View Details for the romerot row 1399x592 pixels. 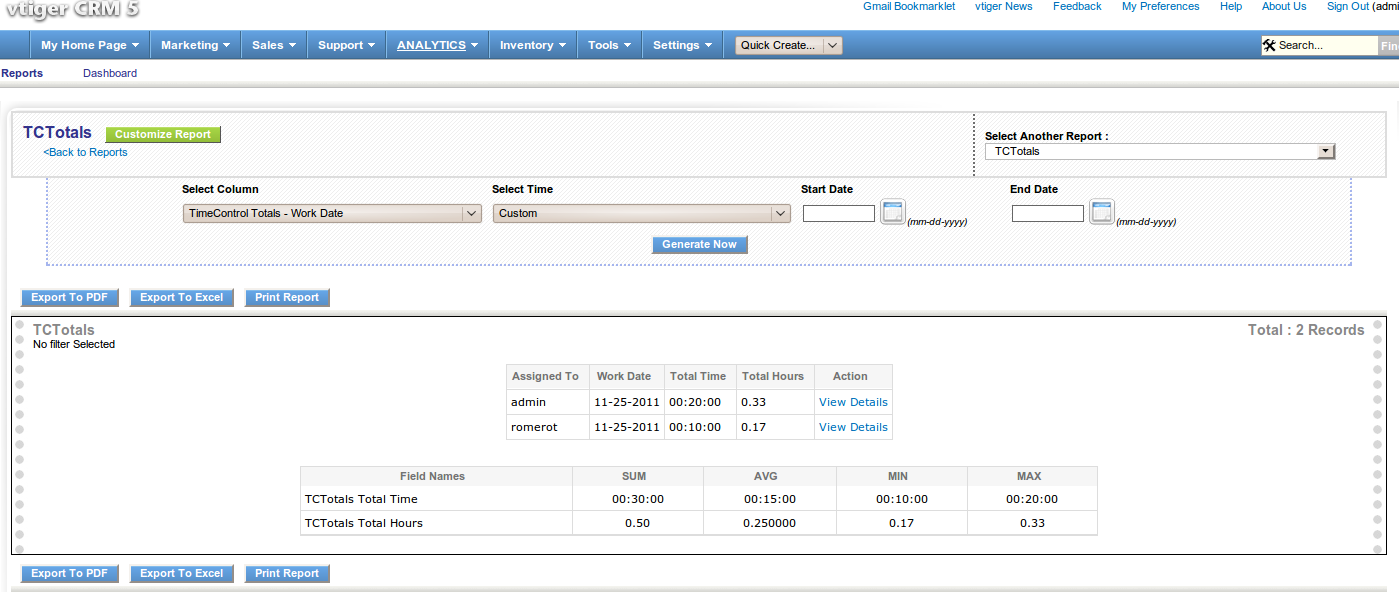(853, 427)
